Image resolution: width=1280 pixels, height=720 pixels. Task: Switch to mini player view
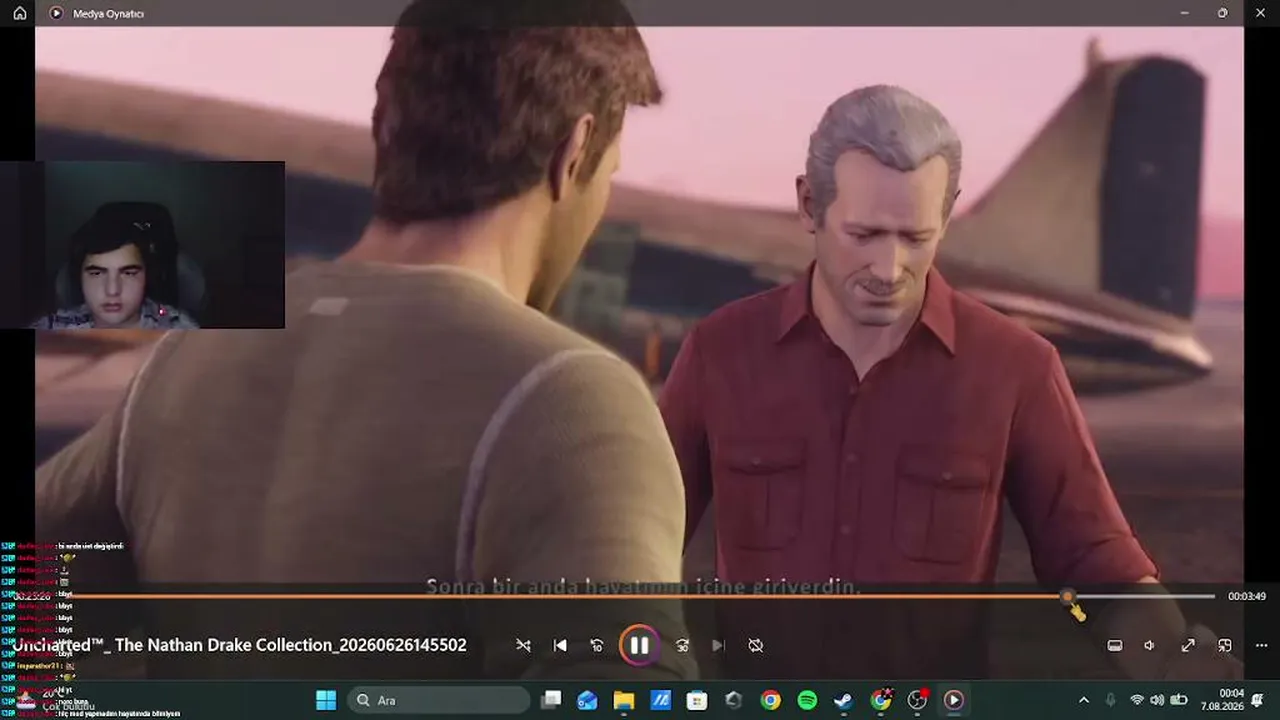(x=1224, y=645)
